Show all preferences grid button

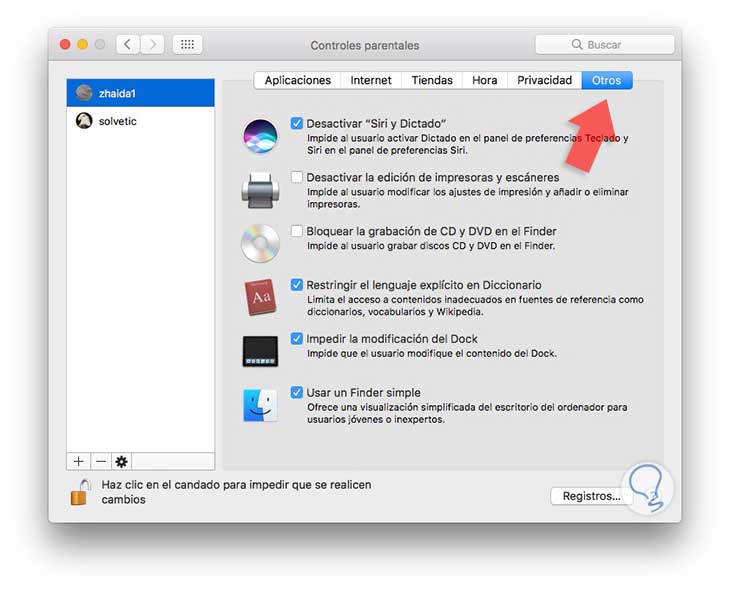(x=187, y=45)
